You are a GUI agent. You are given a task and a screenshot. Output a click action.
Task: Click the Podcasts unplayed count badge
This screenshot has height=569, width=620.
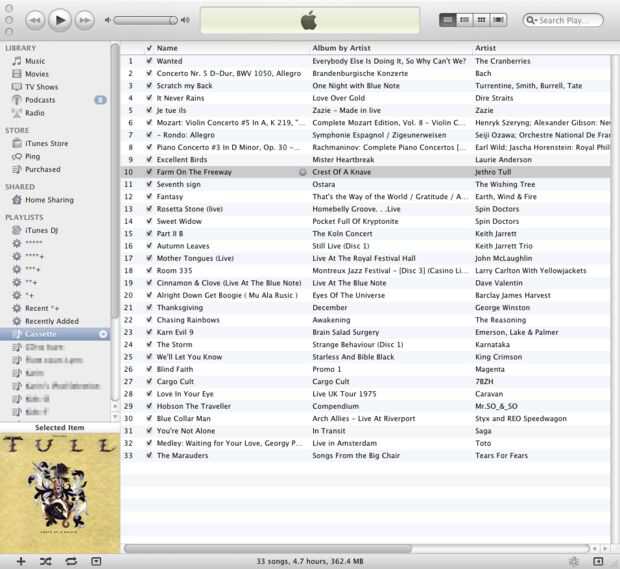click(100, 100)
